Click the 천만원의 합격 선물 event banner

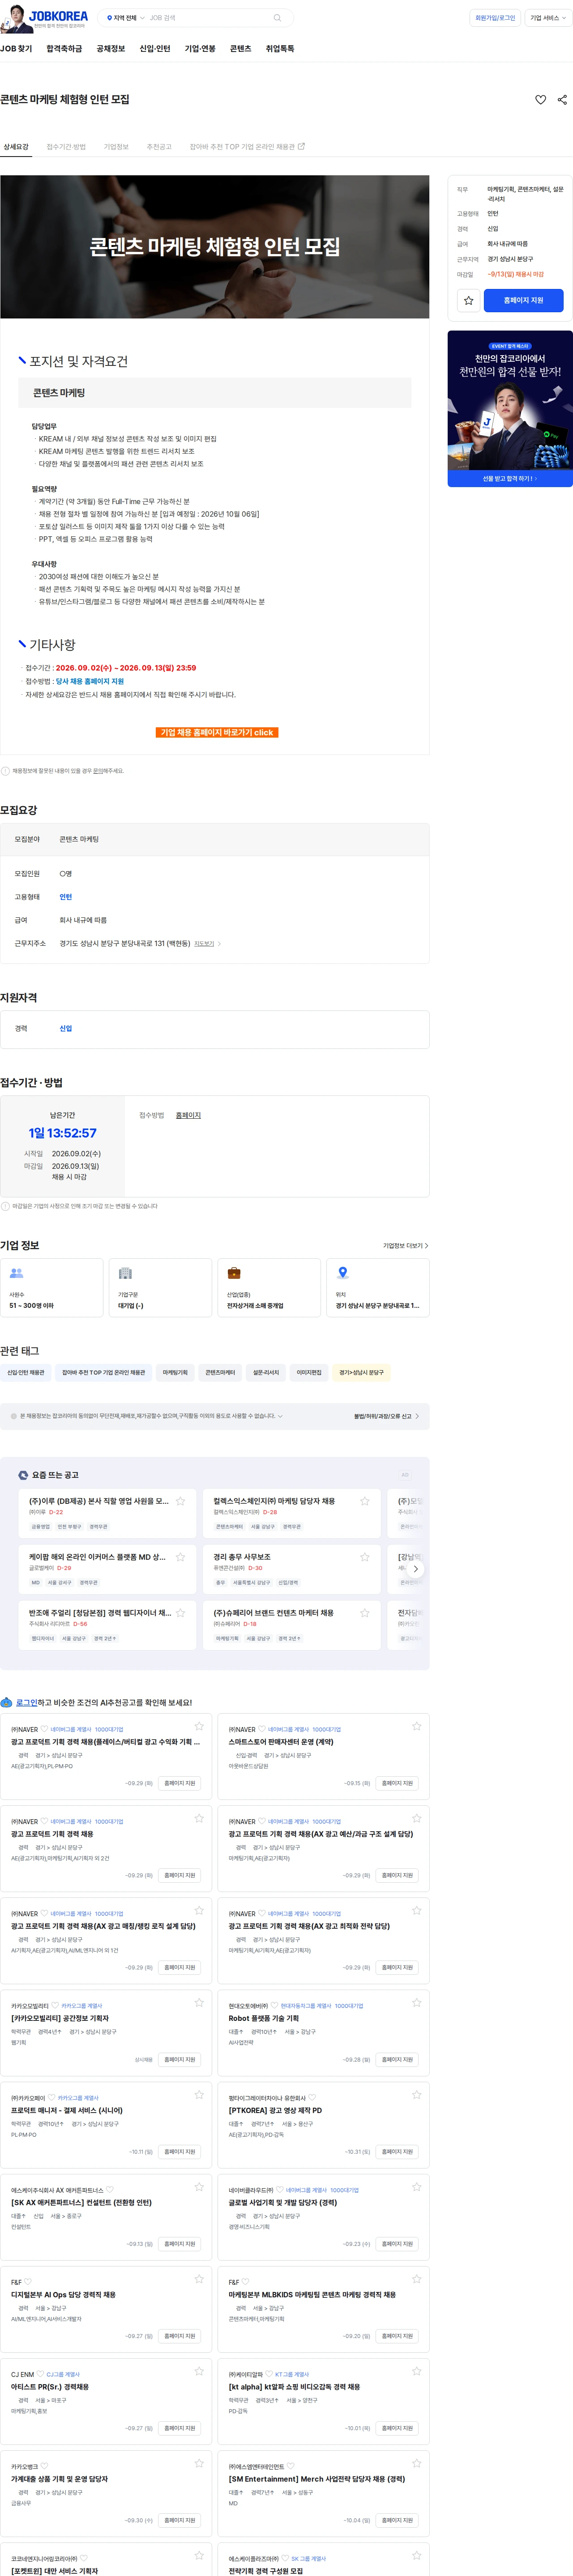tap(510, 409)
